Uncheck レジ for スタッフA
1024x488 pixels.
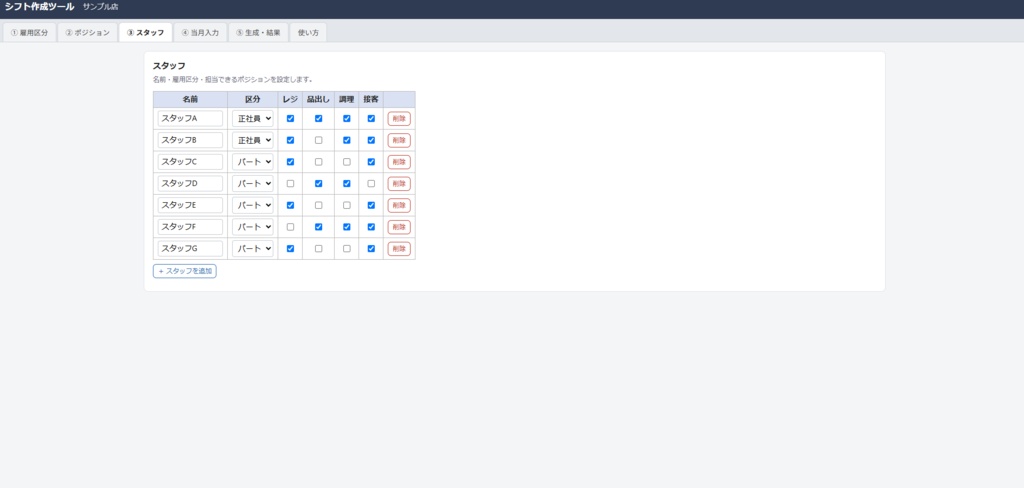point(291,118)
